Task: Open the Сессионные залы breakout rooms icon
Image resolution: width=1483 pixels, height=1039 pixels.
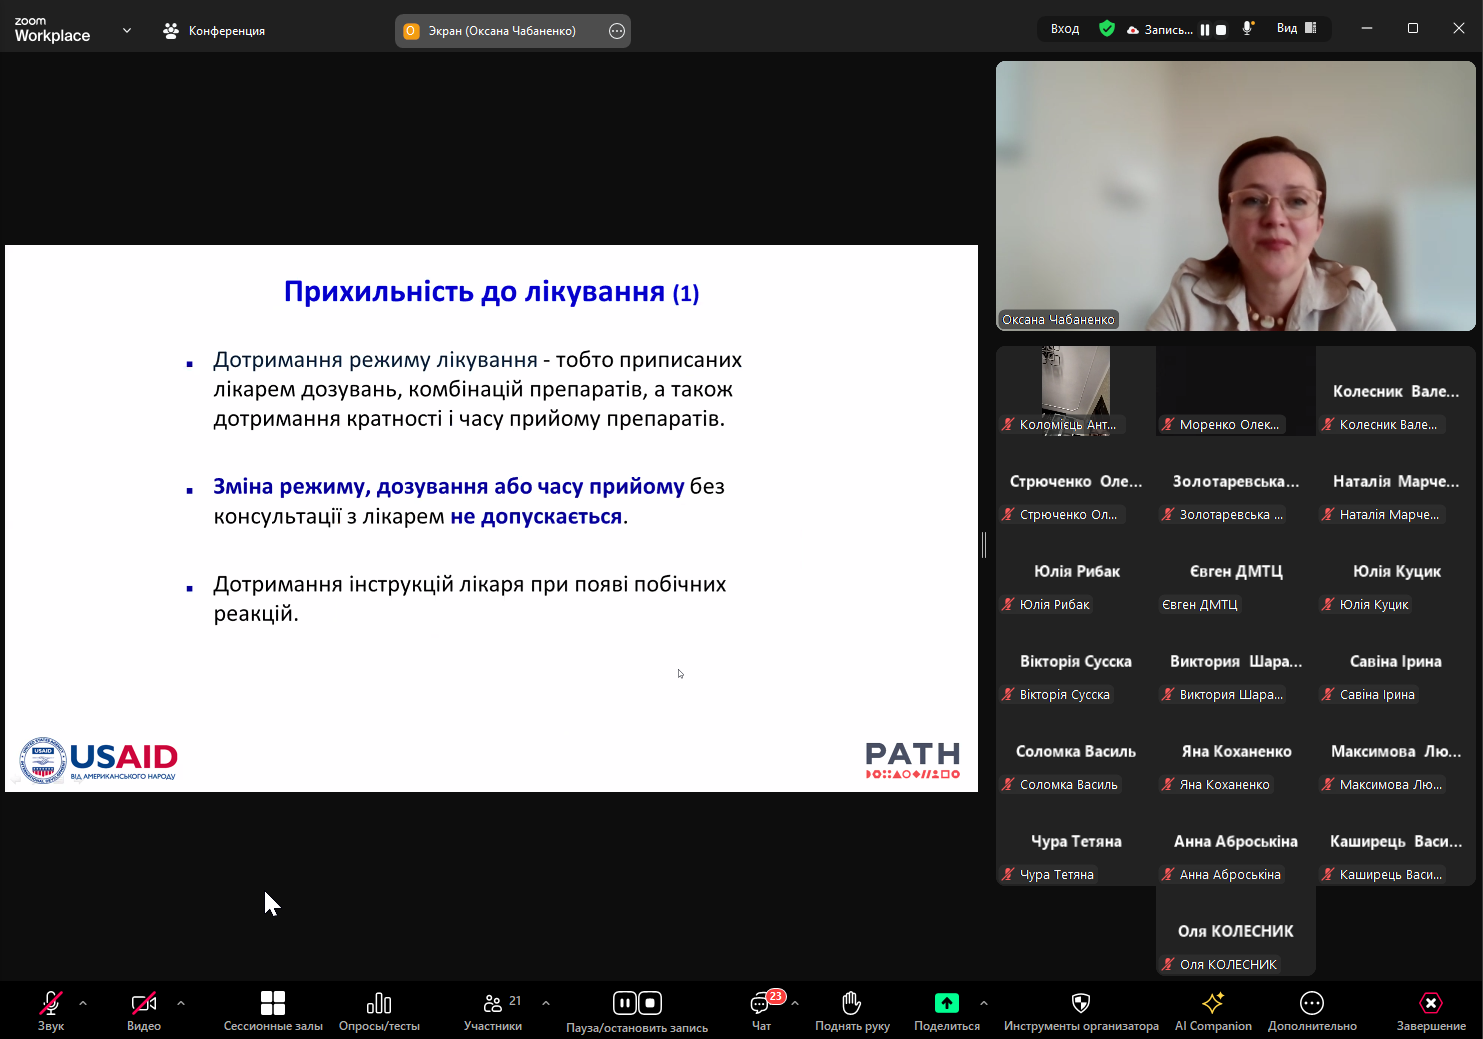Action: coord(273,1003)
